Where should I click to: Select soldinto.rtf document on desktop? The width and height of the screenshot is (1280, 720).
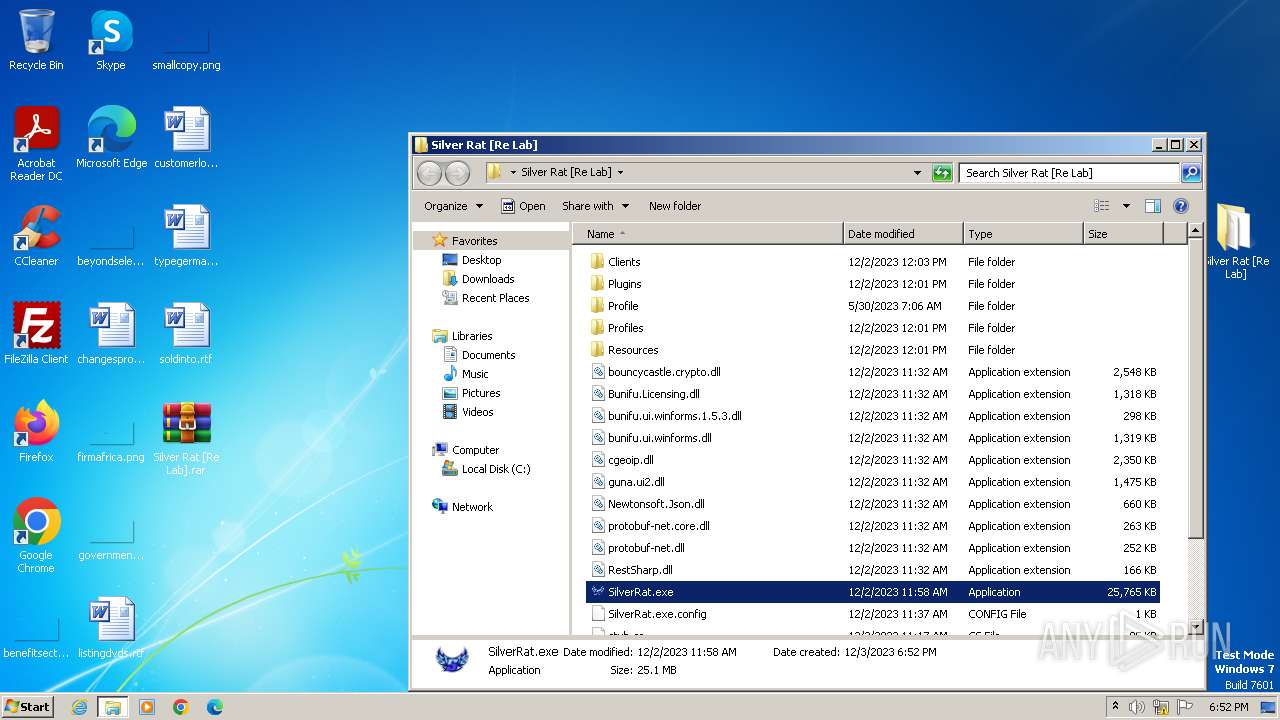[x=186, y=334]
